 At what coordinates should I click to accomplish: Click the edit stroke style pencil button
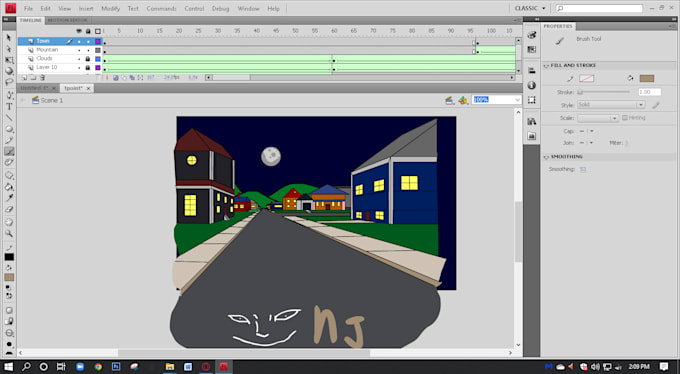[656, 105]
